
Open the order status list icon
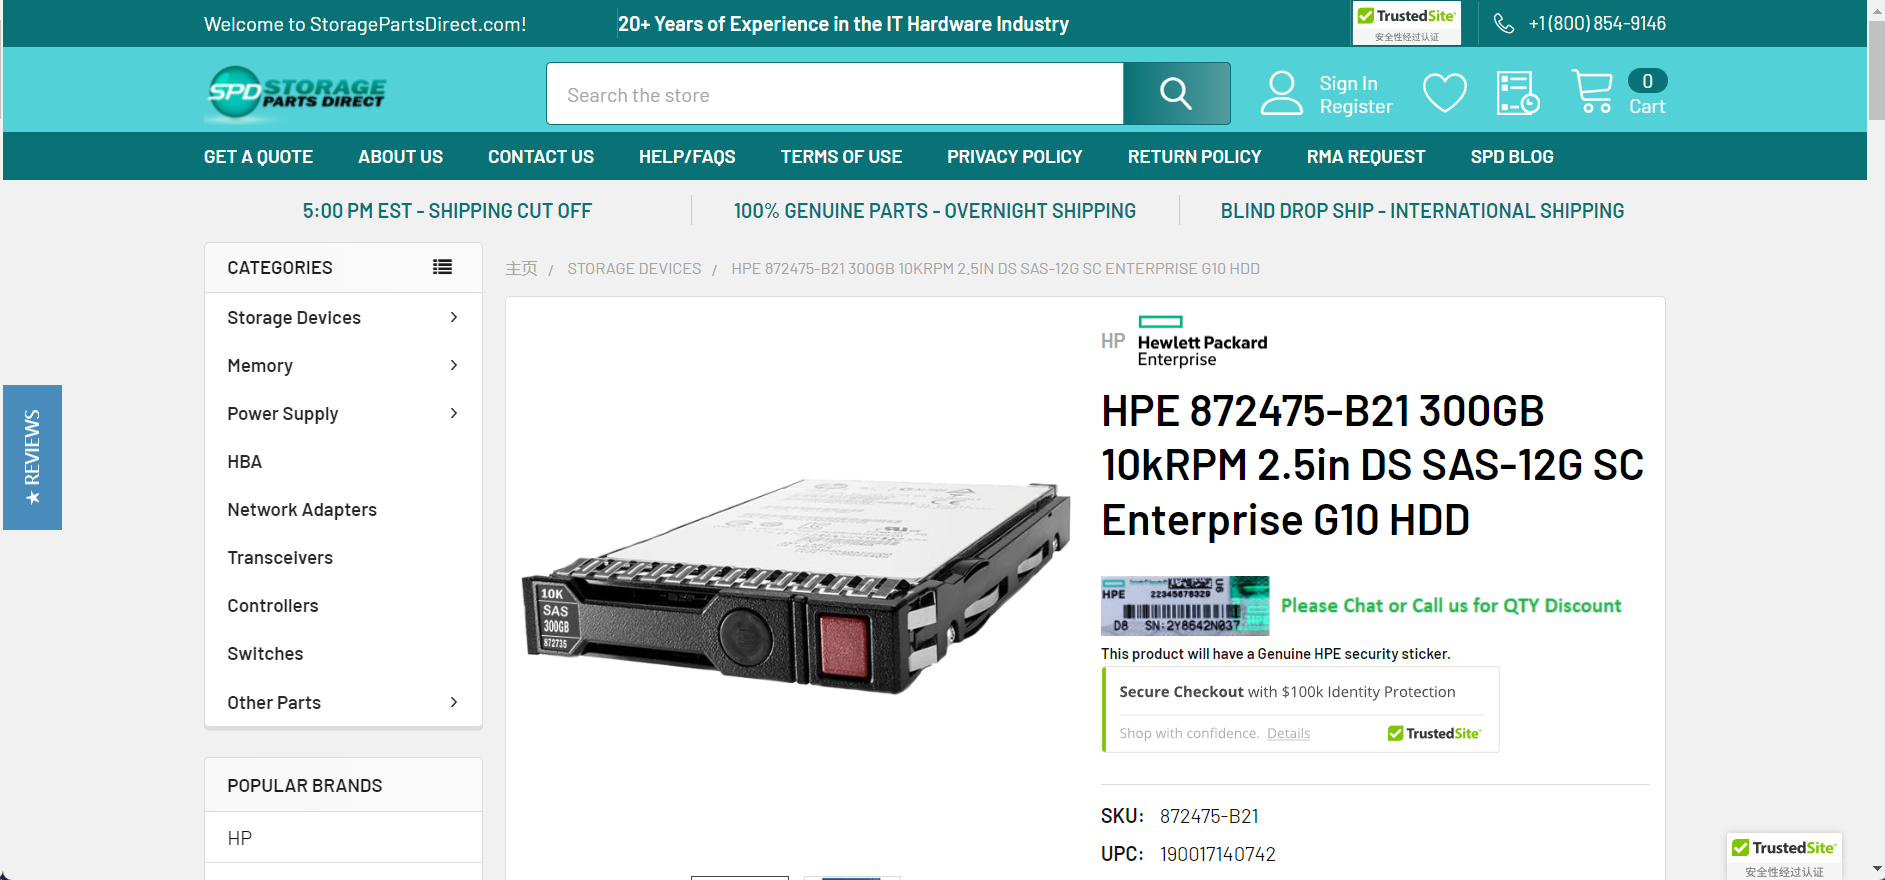[x=1517, y=93]
